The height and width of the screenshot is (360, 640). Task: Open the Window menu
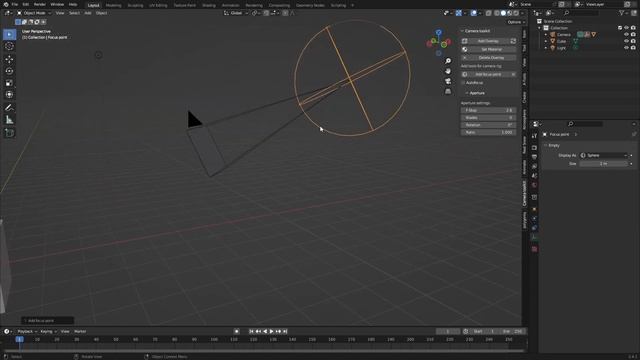57,4
